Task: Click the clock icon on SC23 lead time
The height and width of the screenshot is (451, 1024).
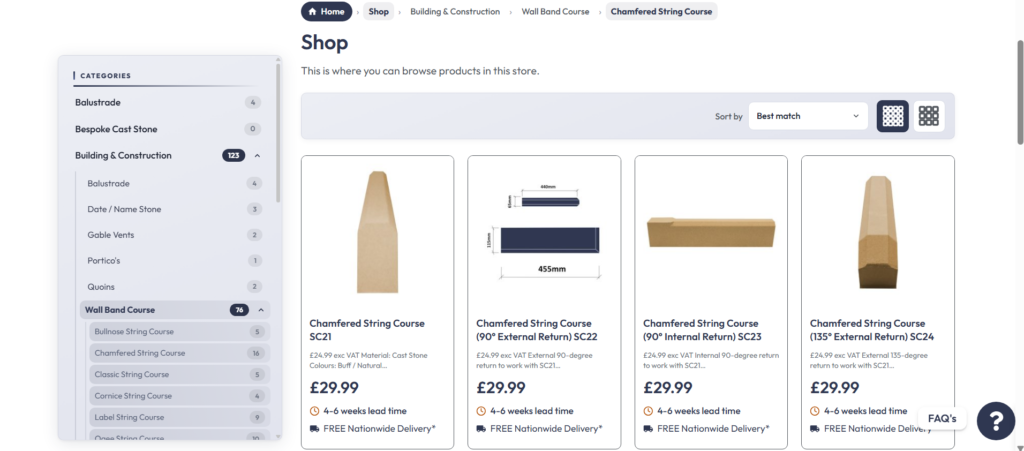Action: point(648,411)
